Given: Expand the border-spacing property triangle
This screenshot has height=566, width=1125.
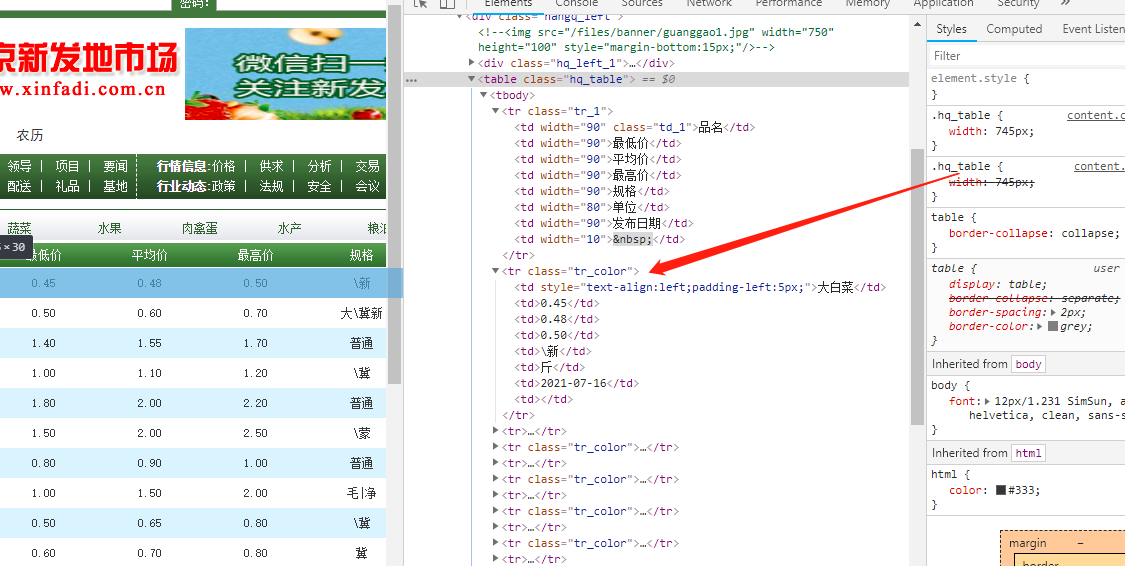Looking at the screenshot, I should coord(1053,313).
